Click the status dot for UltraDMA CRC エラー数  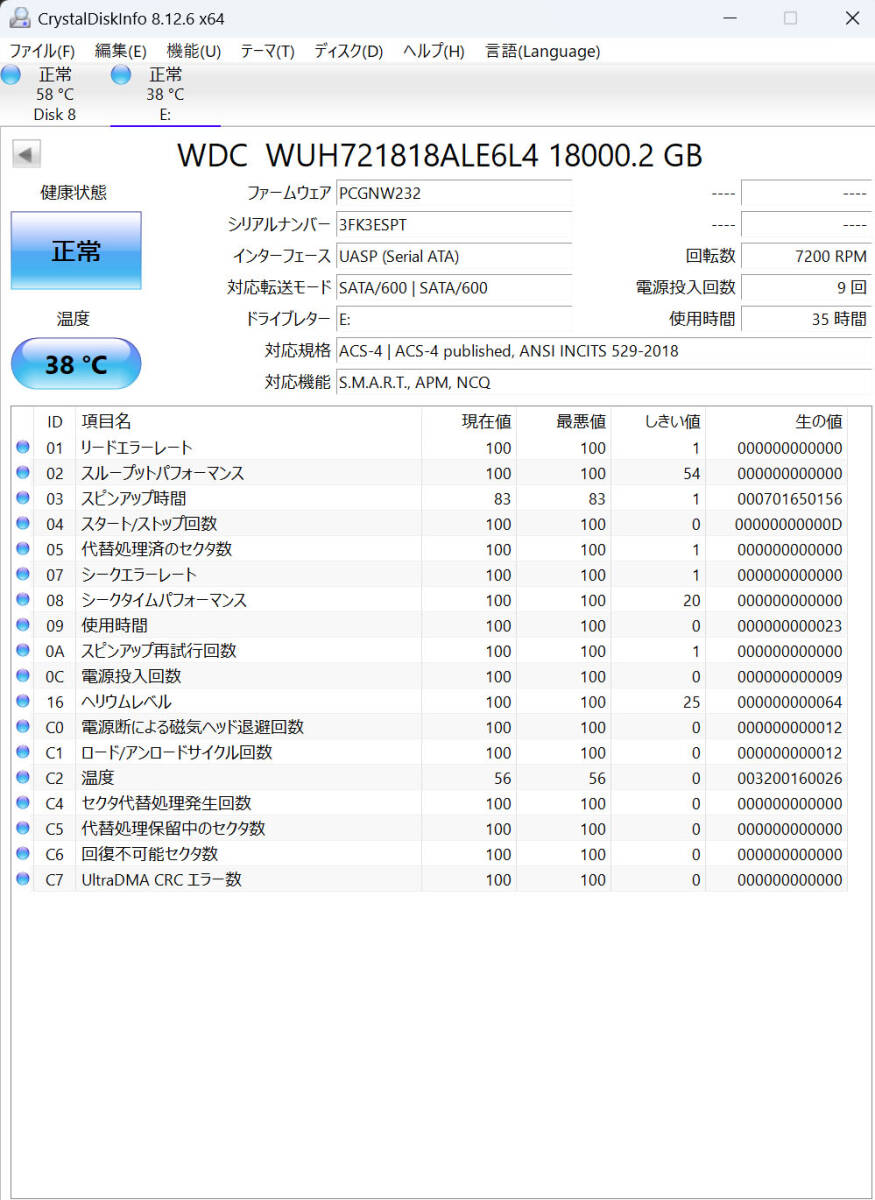click(22, 880)
